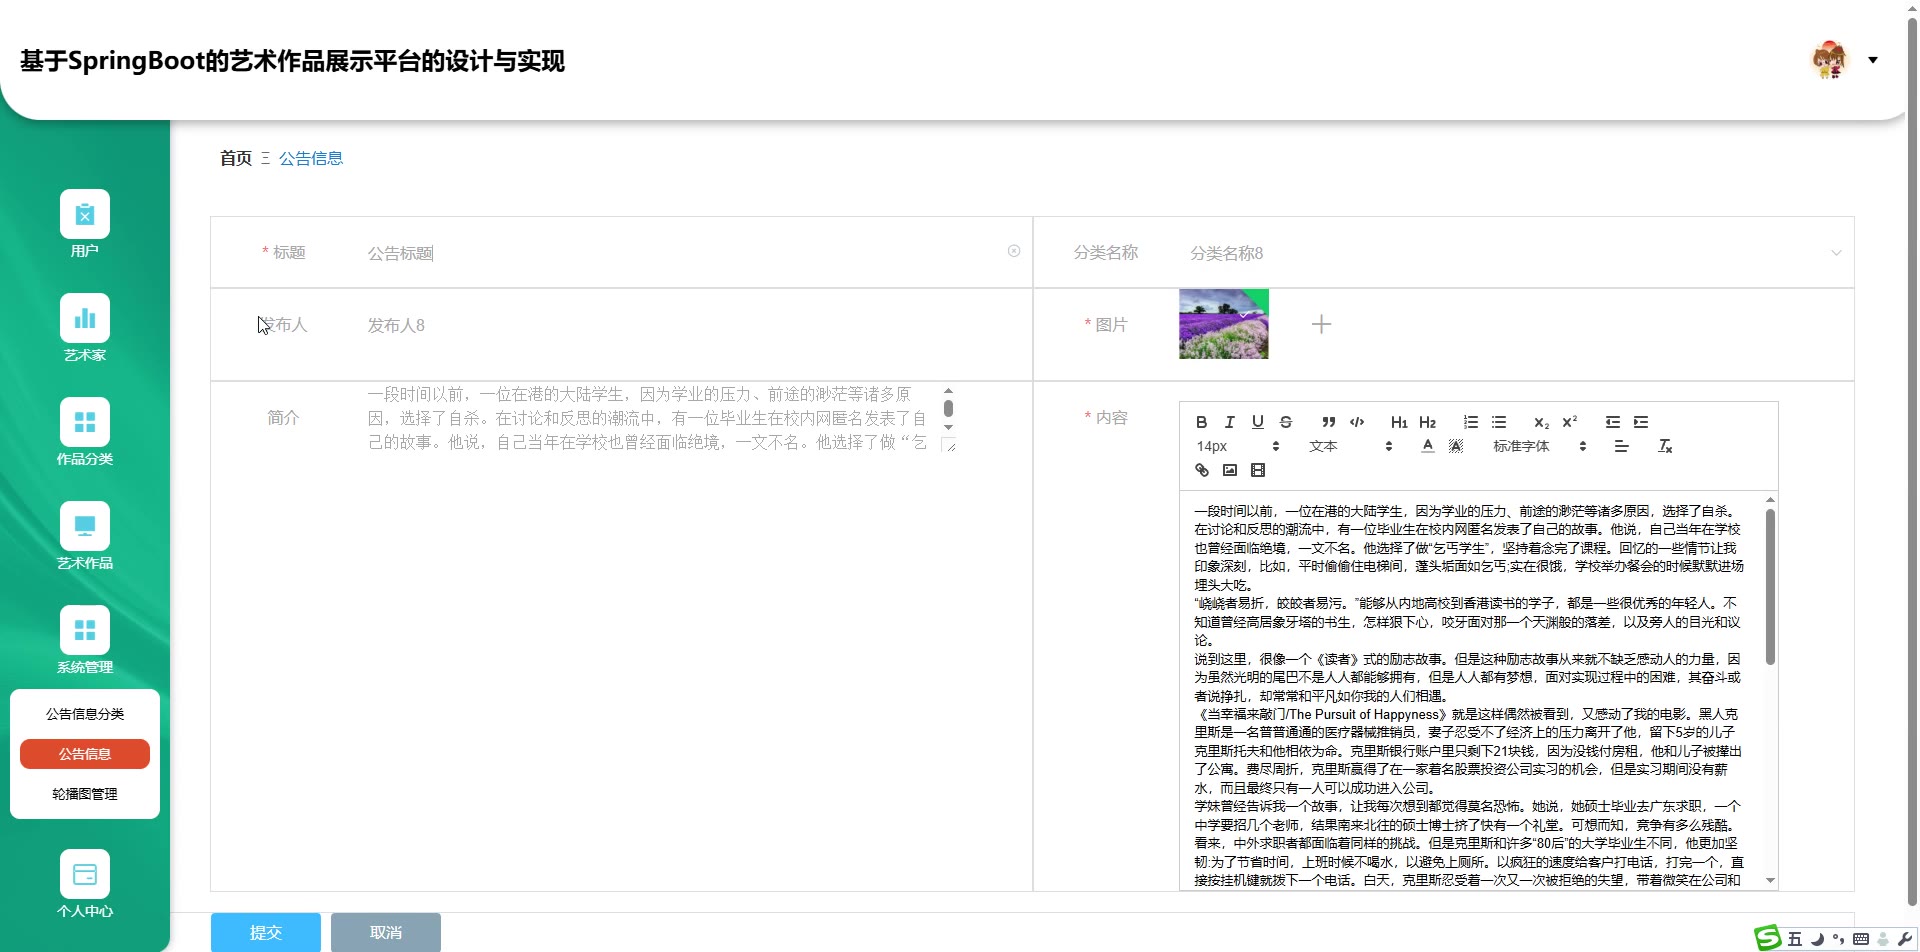Click the uploaded lavender field thumbnail
The image size is (1920, 952).
pos(1223,324)
